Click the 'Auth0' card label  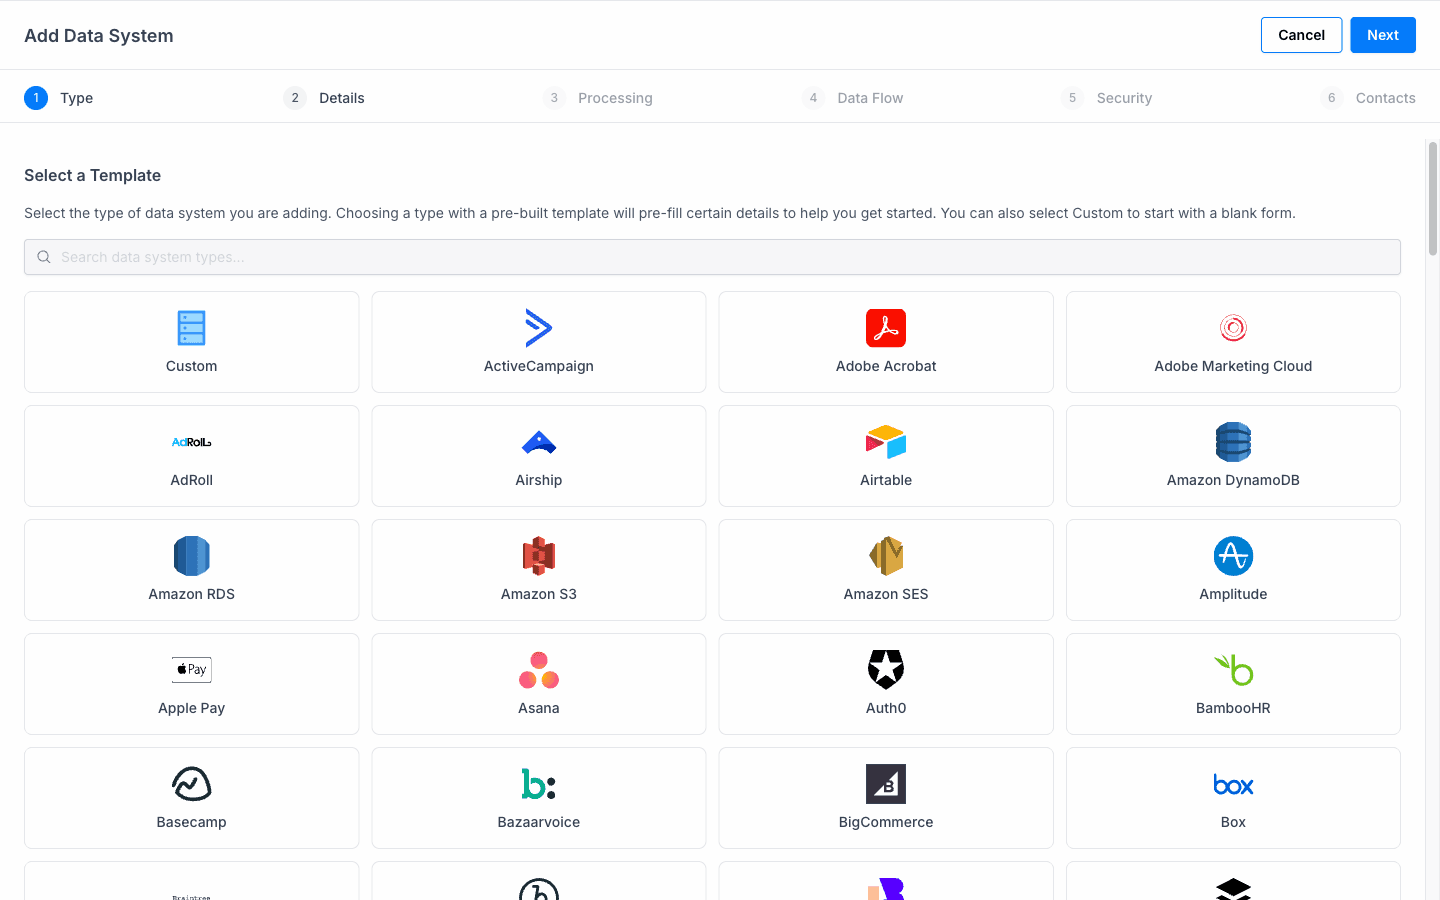[x=886, y=708]
